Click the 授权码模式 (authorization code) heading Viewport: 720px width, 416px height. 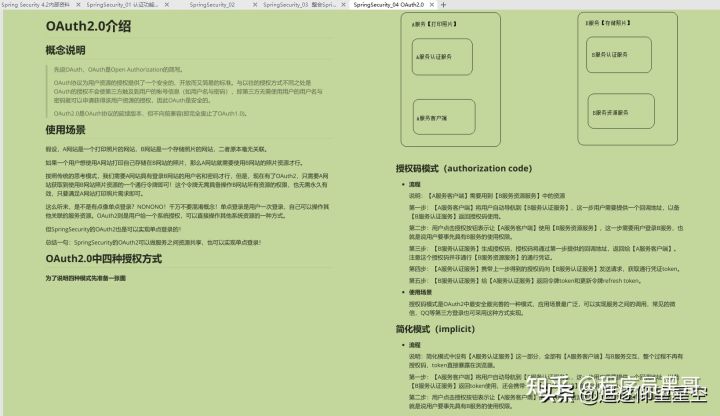(x=464, y=169)
